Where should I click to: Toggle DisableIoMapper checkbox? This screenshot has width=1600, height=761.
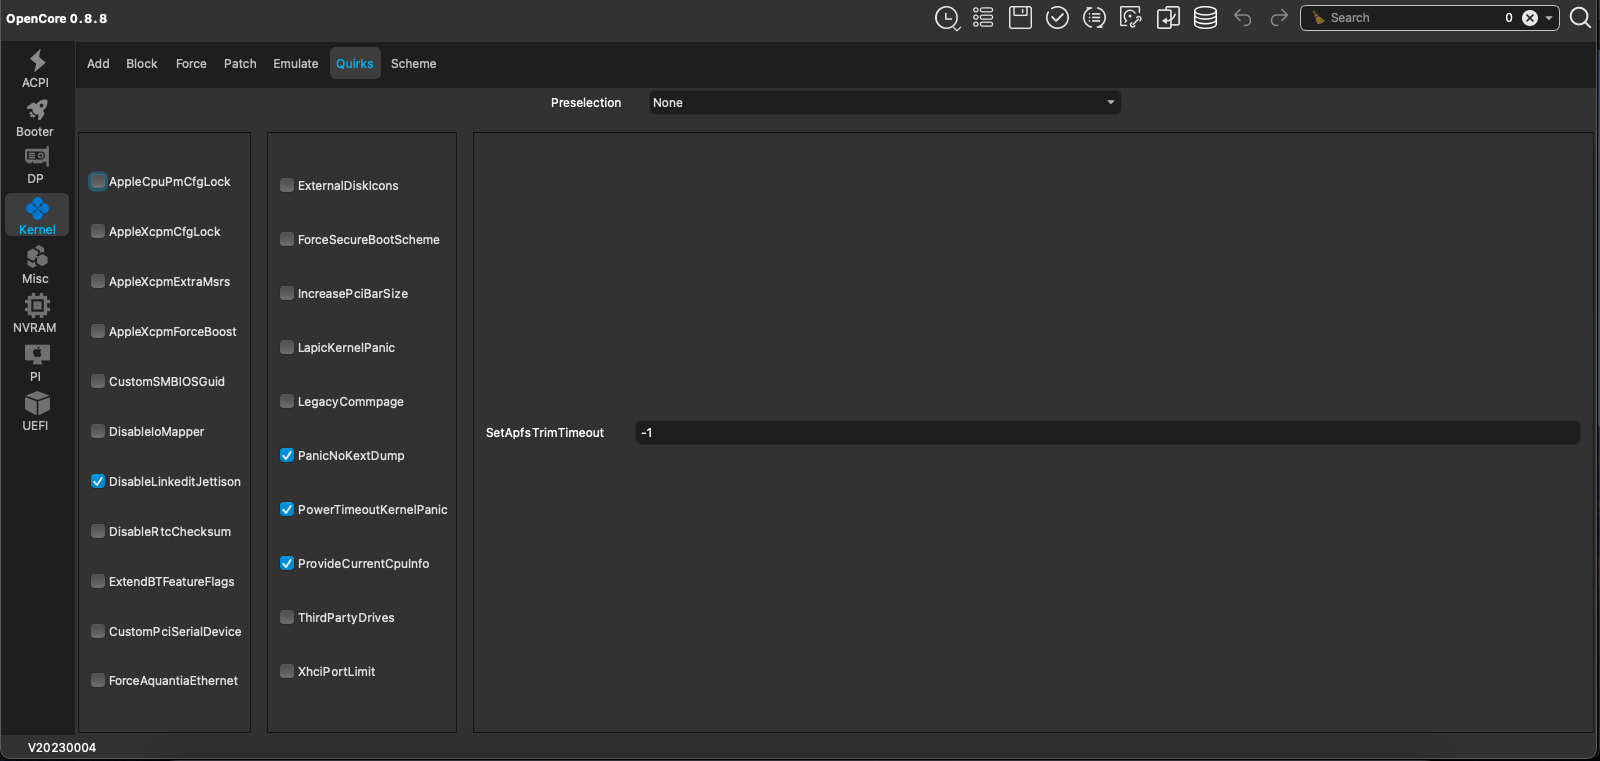(x=98, y=432)
